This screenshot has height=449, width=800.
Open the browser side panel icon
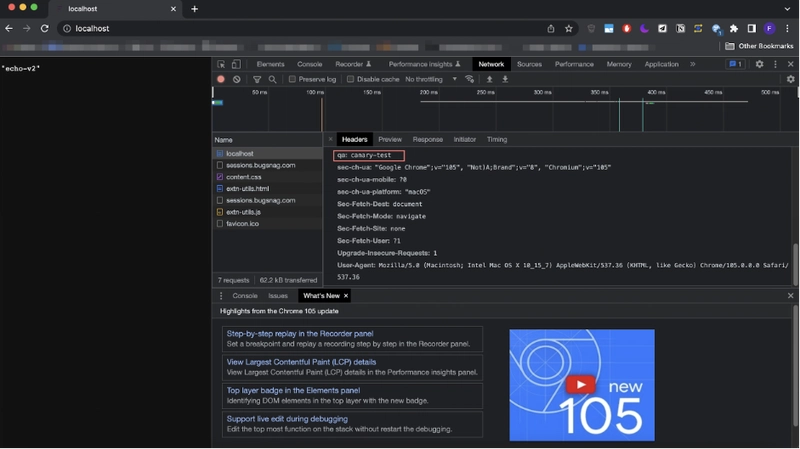(x=752, y=29)
